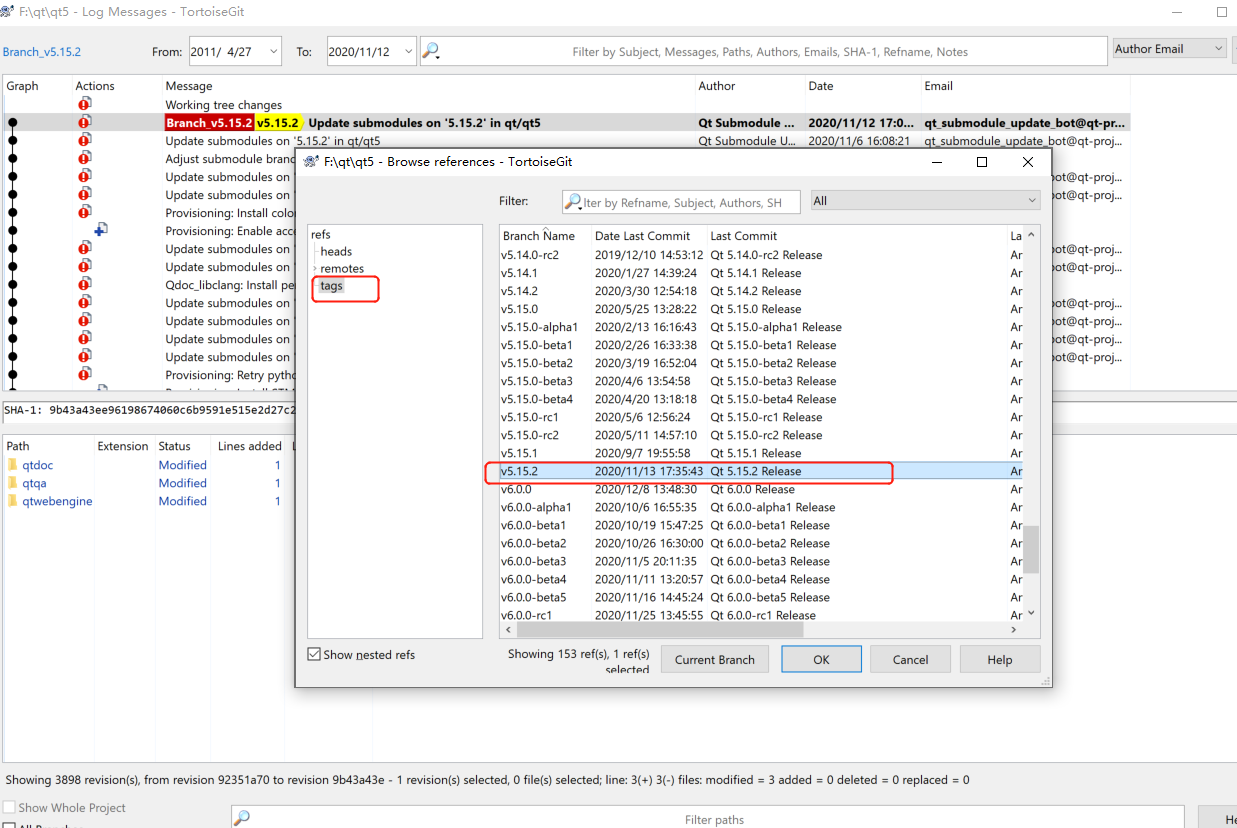The height and width of the screenshot is (828, 1237).
Task: Click the qtdoc folder icon
Action: coord(13,465)
